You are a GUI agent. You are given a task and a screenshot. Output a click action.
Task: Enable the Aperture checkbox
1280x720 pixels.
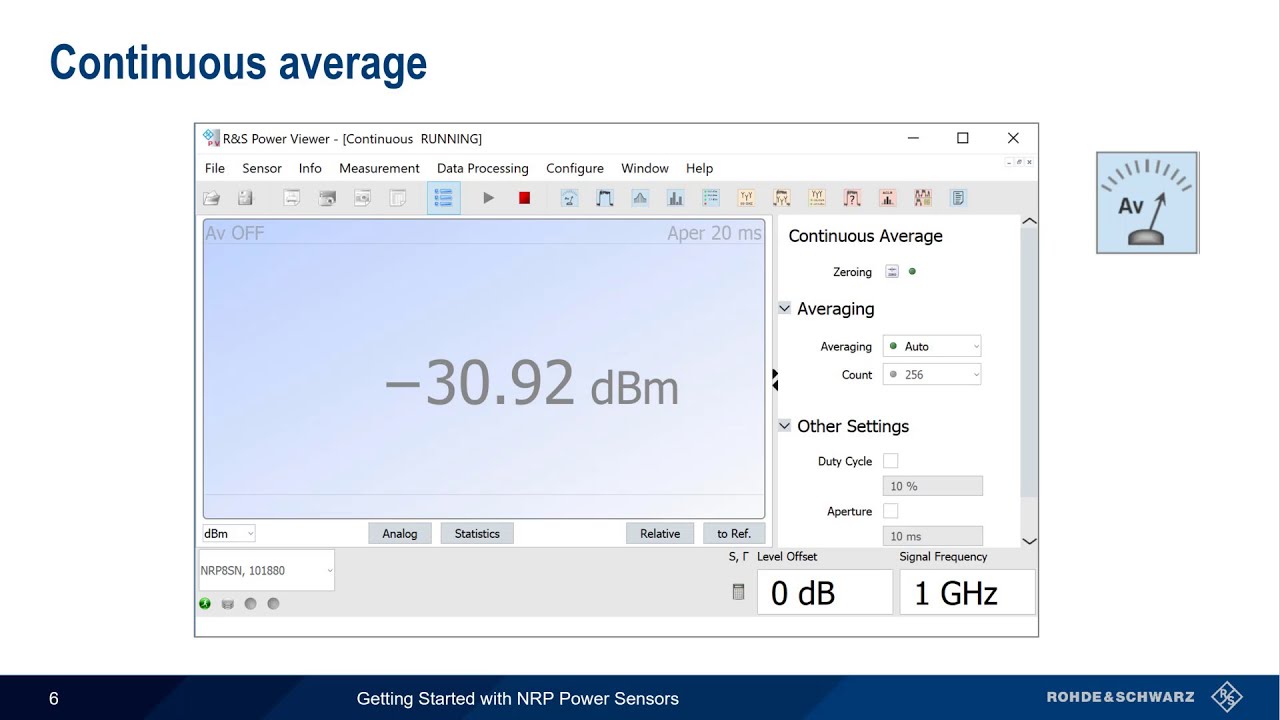coord(891,511)
